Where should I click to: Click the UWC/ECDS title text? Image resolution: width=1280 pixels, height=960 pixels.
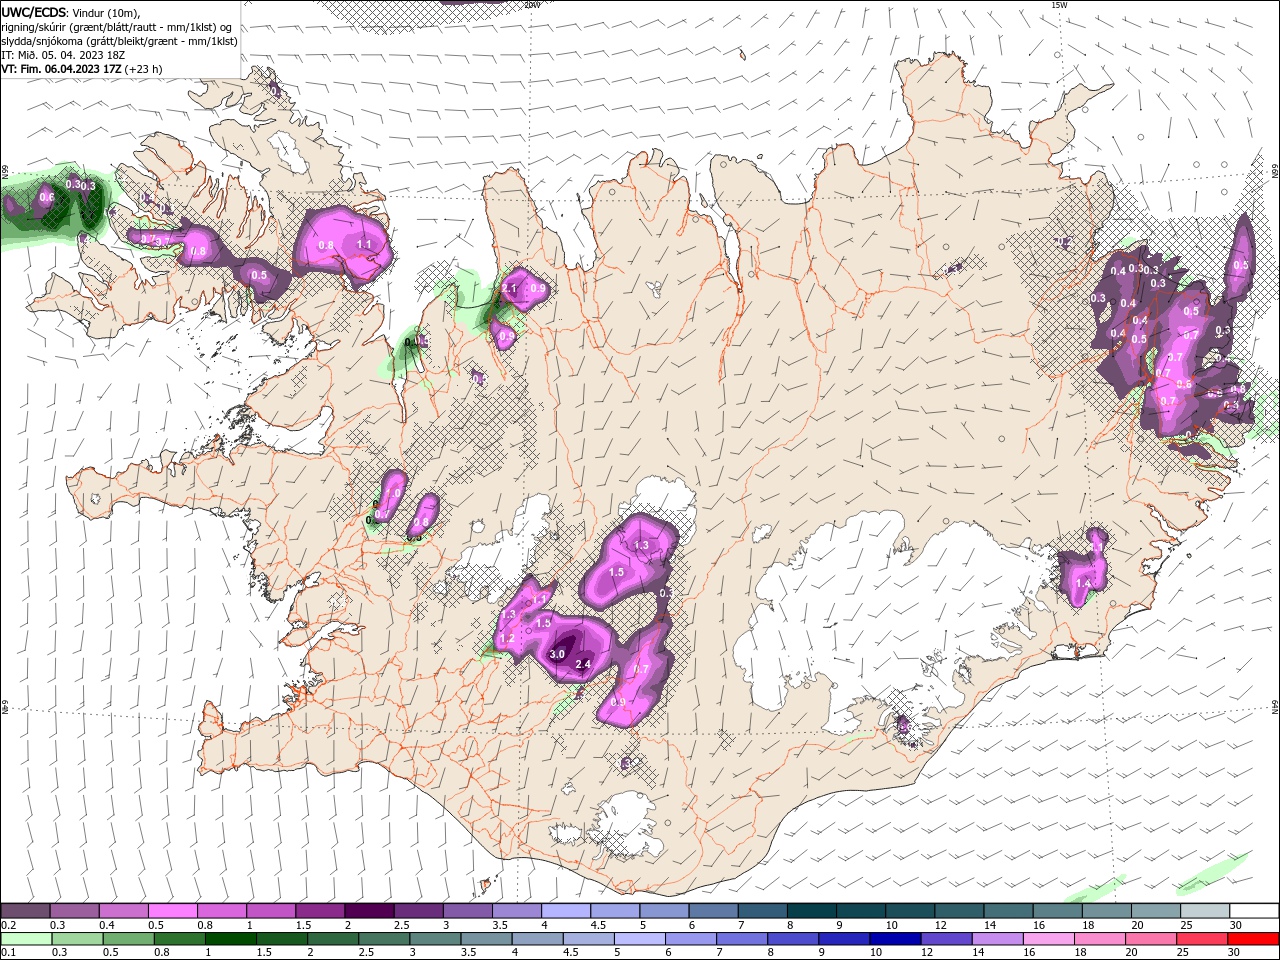35,12
